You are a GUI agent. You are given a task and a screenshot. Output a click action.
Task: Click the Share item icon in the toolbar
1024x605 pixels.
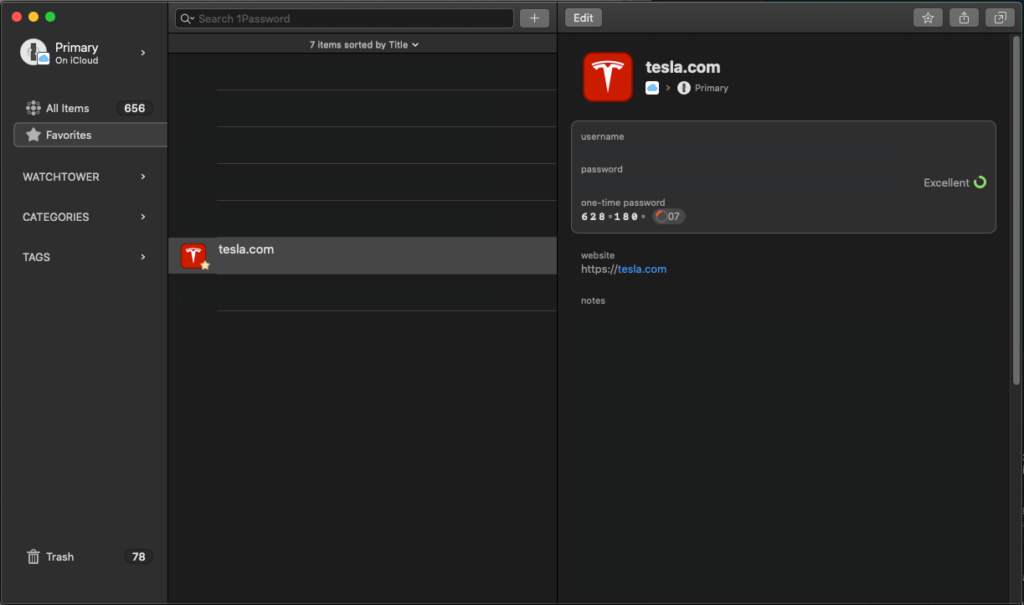[963, 17]
